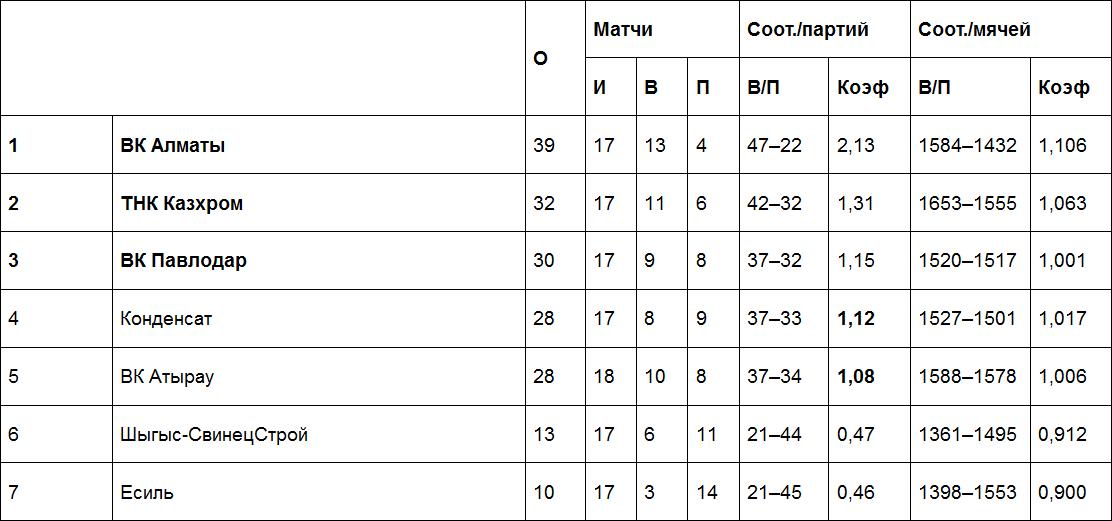Click the ВК Павлодар team name

tap(184, 261)
